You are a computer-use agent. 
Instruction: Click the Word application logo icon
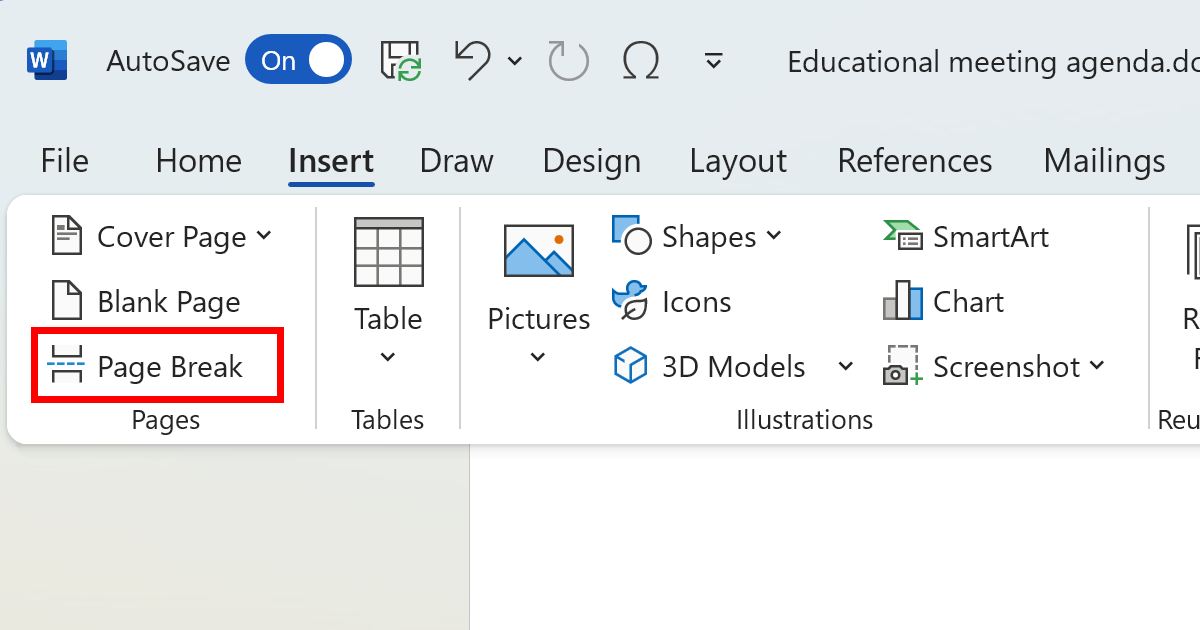coord(46,61)
